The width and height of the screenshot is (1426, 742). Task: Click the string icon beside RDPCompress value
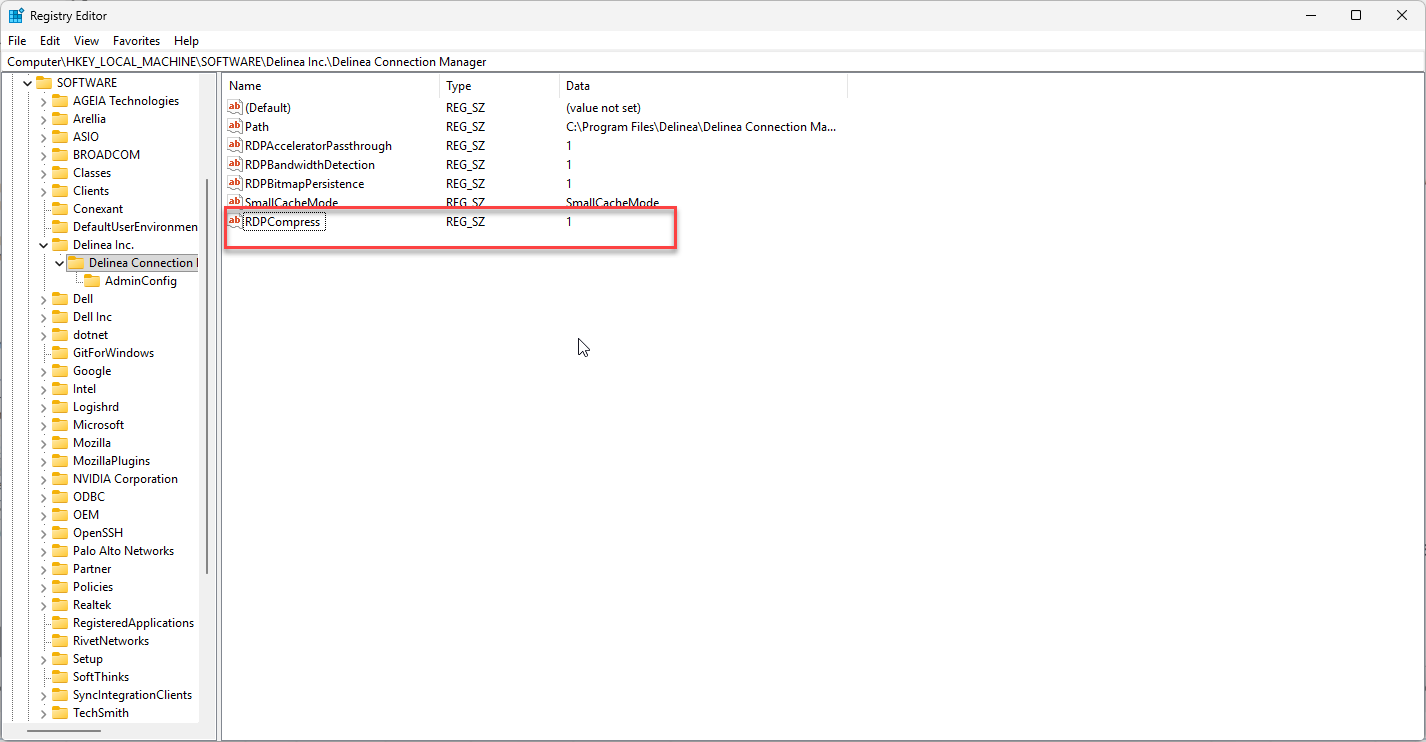[235, 221]
